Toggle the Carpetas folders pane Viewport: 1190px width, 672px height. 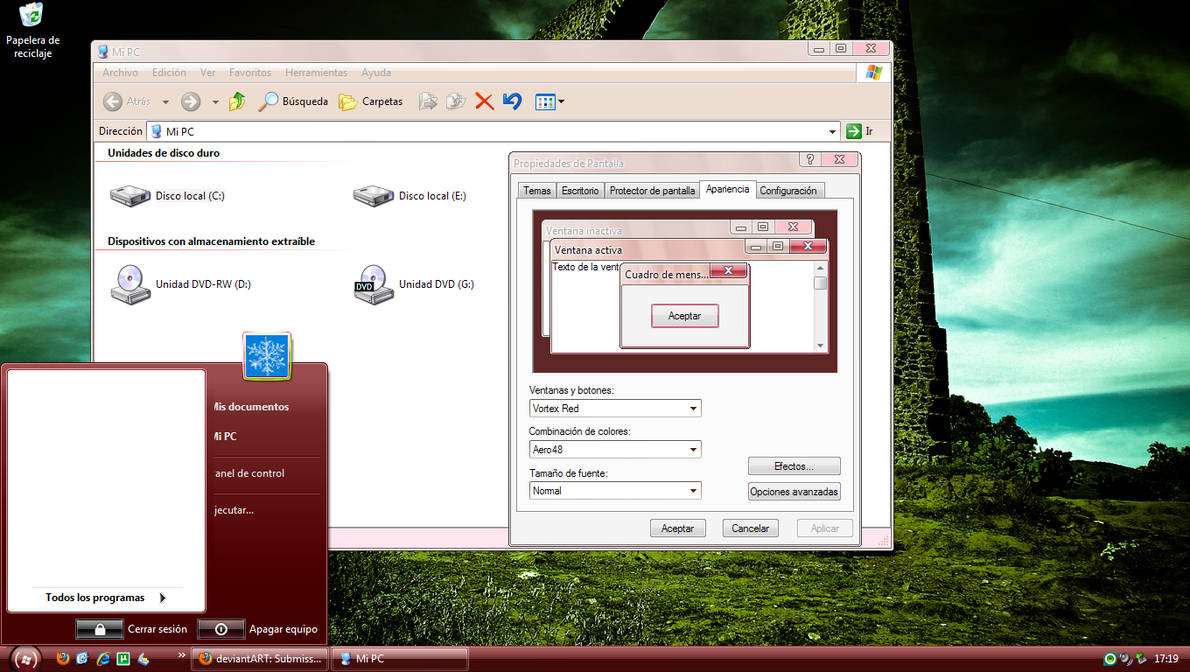[371, 101]
